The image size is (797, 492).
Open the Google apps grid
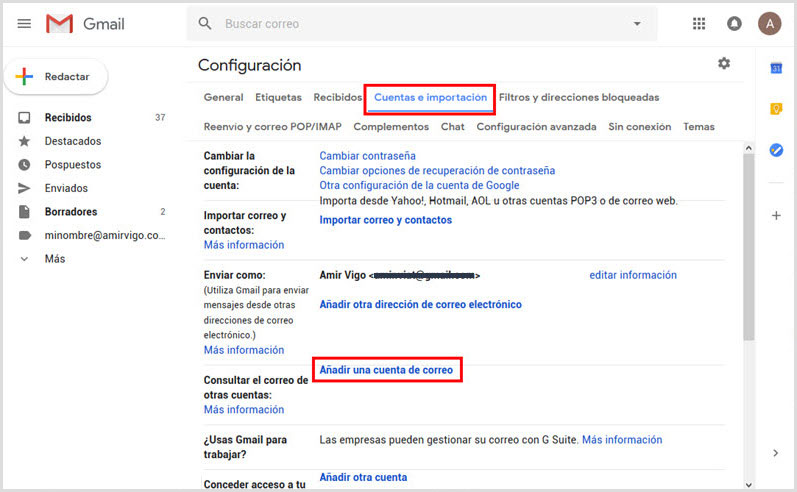699,23
